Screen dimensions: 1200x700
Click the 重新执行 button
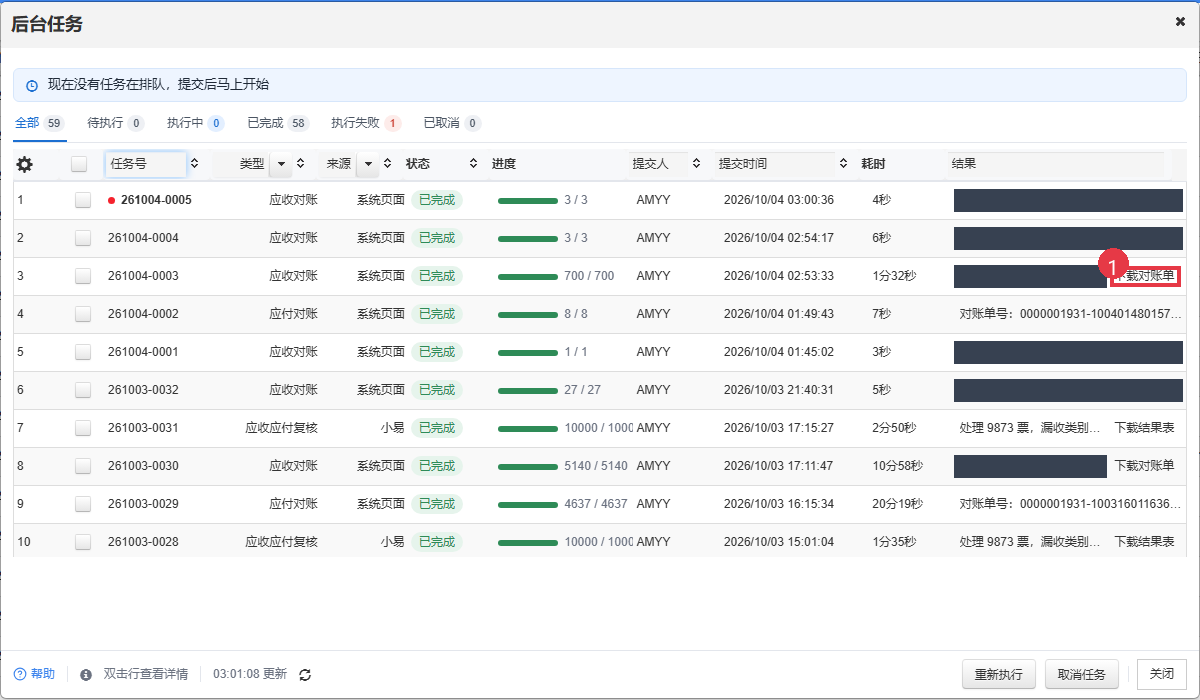998,674
